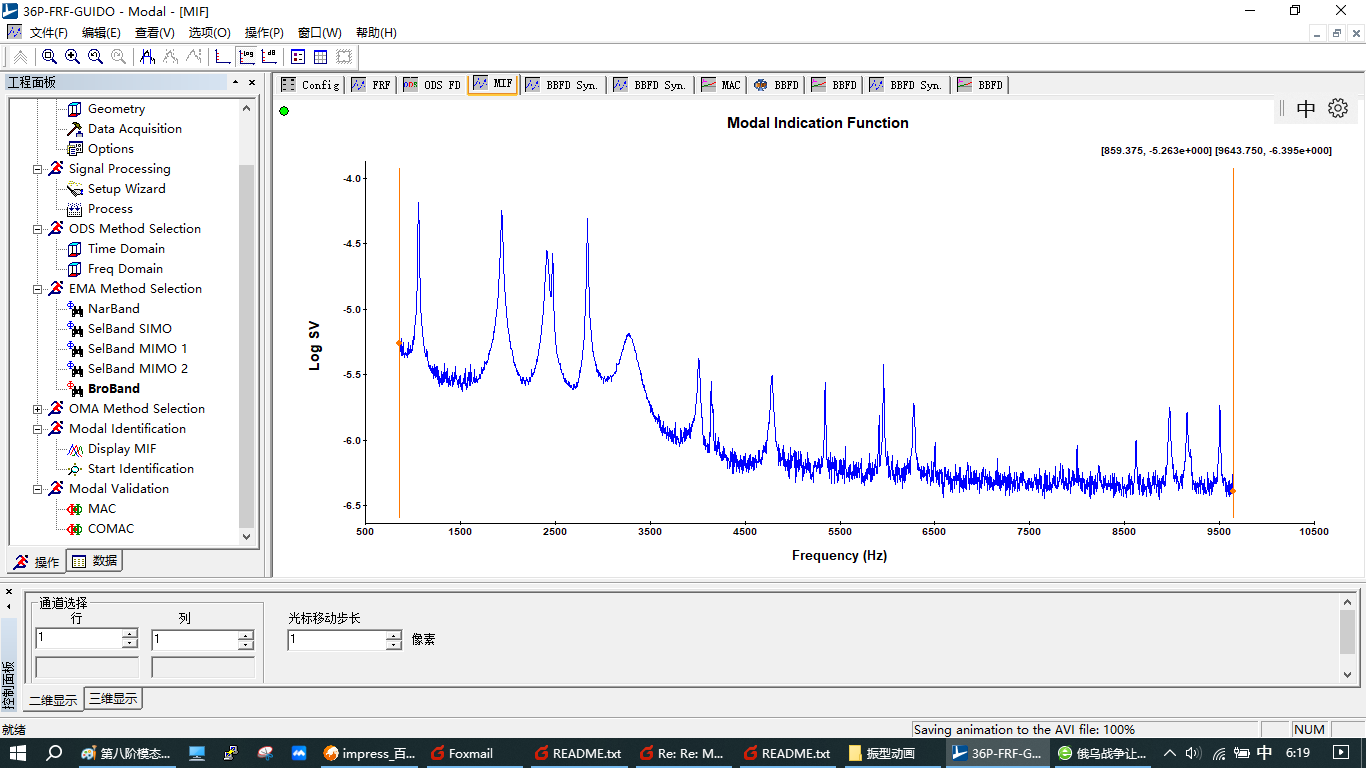Switch to the ODS FD tab
The height and width of the screenshot is (768, 1366).
tap(432, 85)
